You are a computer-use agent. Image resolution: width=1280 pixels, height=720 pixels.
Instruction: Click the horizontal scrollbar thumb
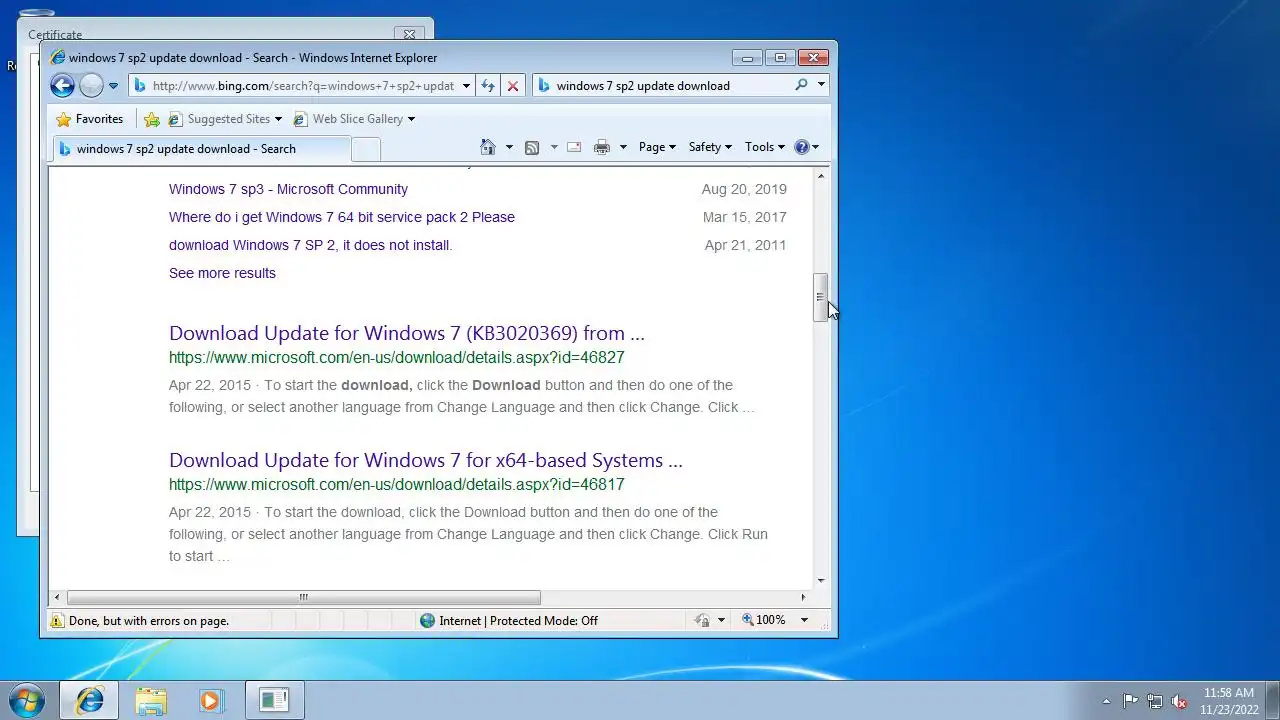coord(302,597)
